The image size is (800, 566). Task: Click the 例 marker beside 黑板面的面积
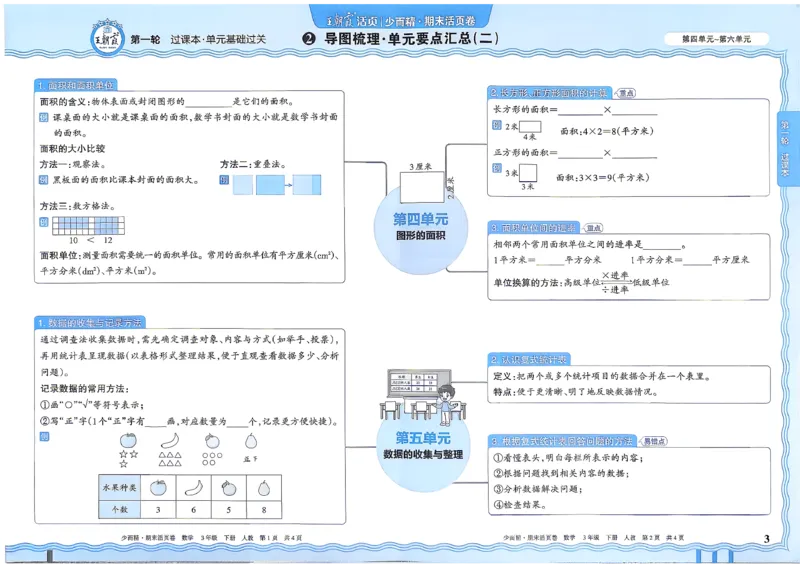[x=44, y=180]
